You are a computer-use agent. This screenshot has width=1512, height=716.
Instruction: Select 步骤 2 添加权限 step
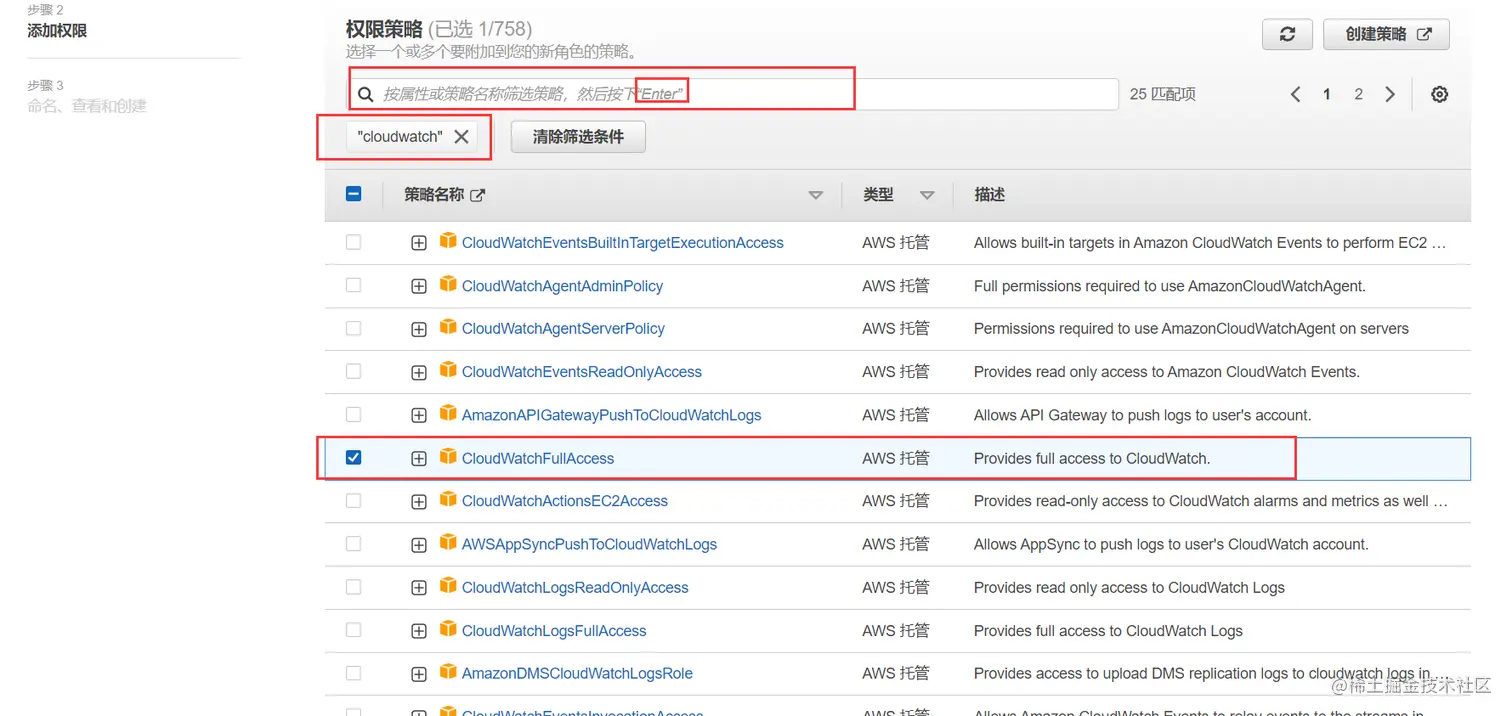[57, 22]
